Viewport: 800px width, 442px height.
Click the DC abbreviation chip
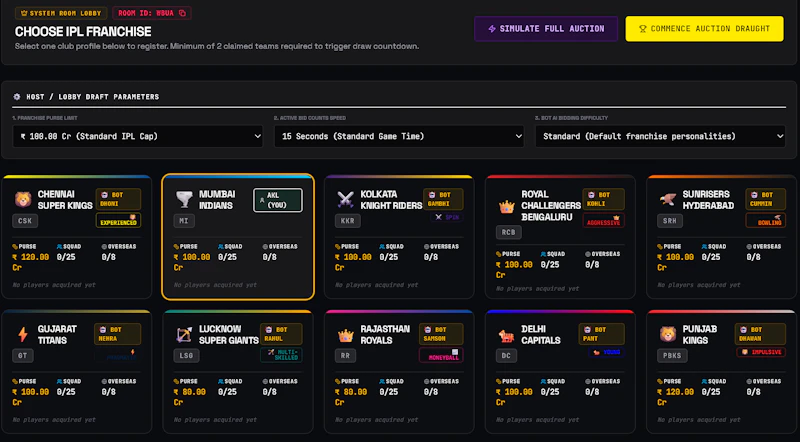pos(506,355)
